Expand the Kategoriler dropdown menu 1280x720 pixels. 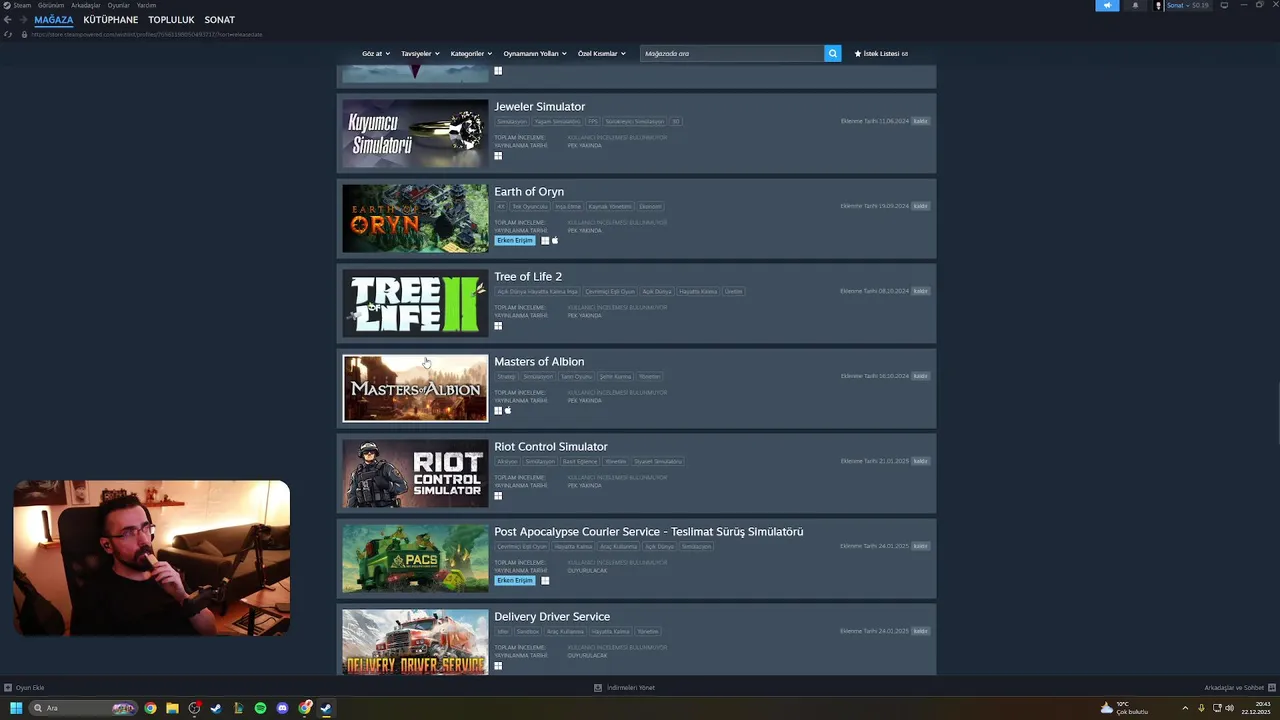[x=470, y=53]
